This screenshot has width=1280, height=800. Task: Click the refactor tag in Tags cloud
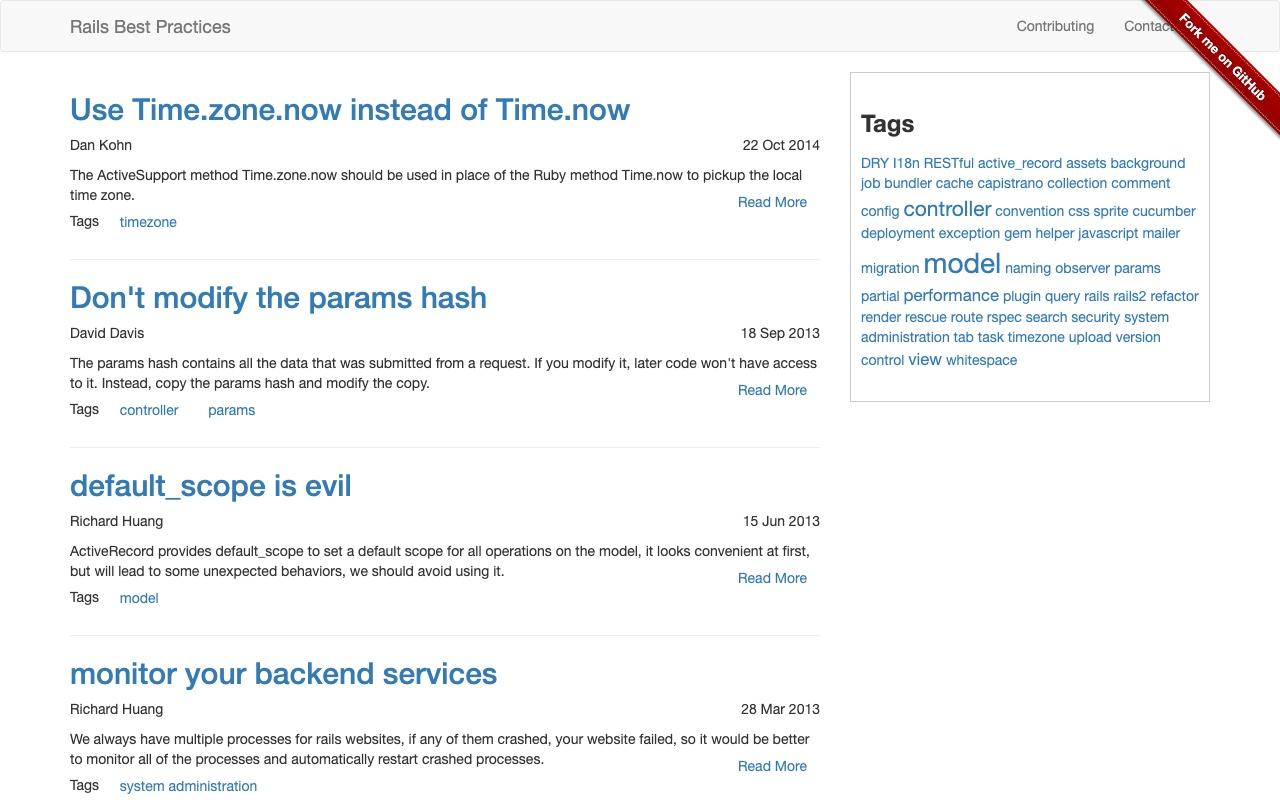(1174, 296)
